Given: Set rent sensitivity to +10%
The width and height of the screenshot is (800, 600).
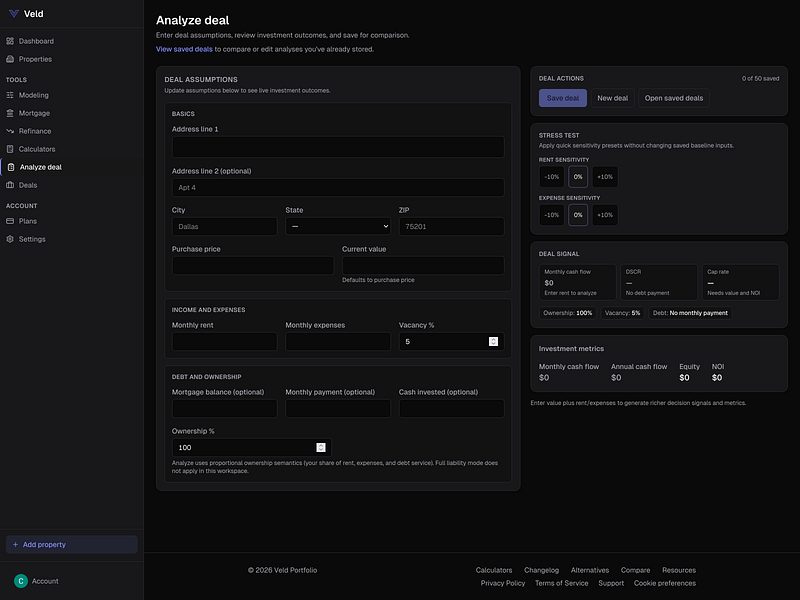Looking at the screenshot, I should pyautogui.click(x=605, y=177).
